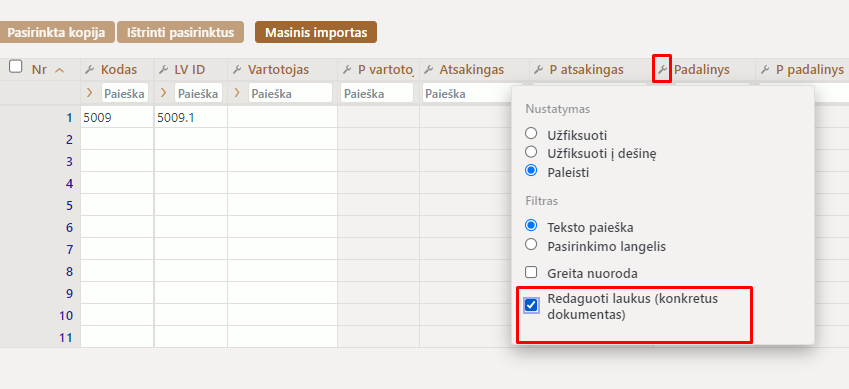The width and height of the screenshot is (849, 389).
Task: Open the wrench settings for P atsakingas
Action: pos(538,70)
